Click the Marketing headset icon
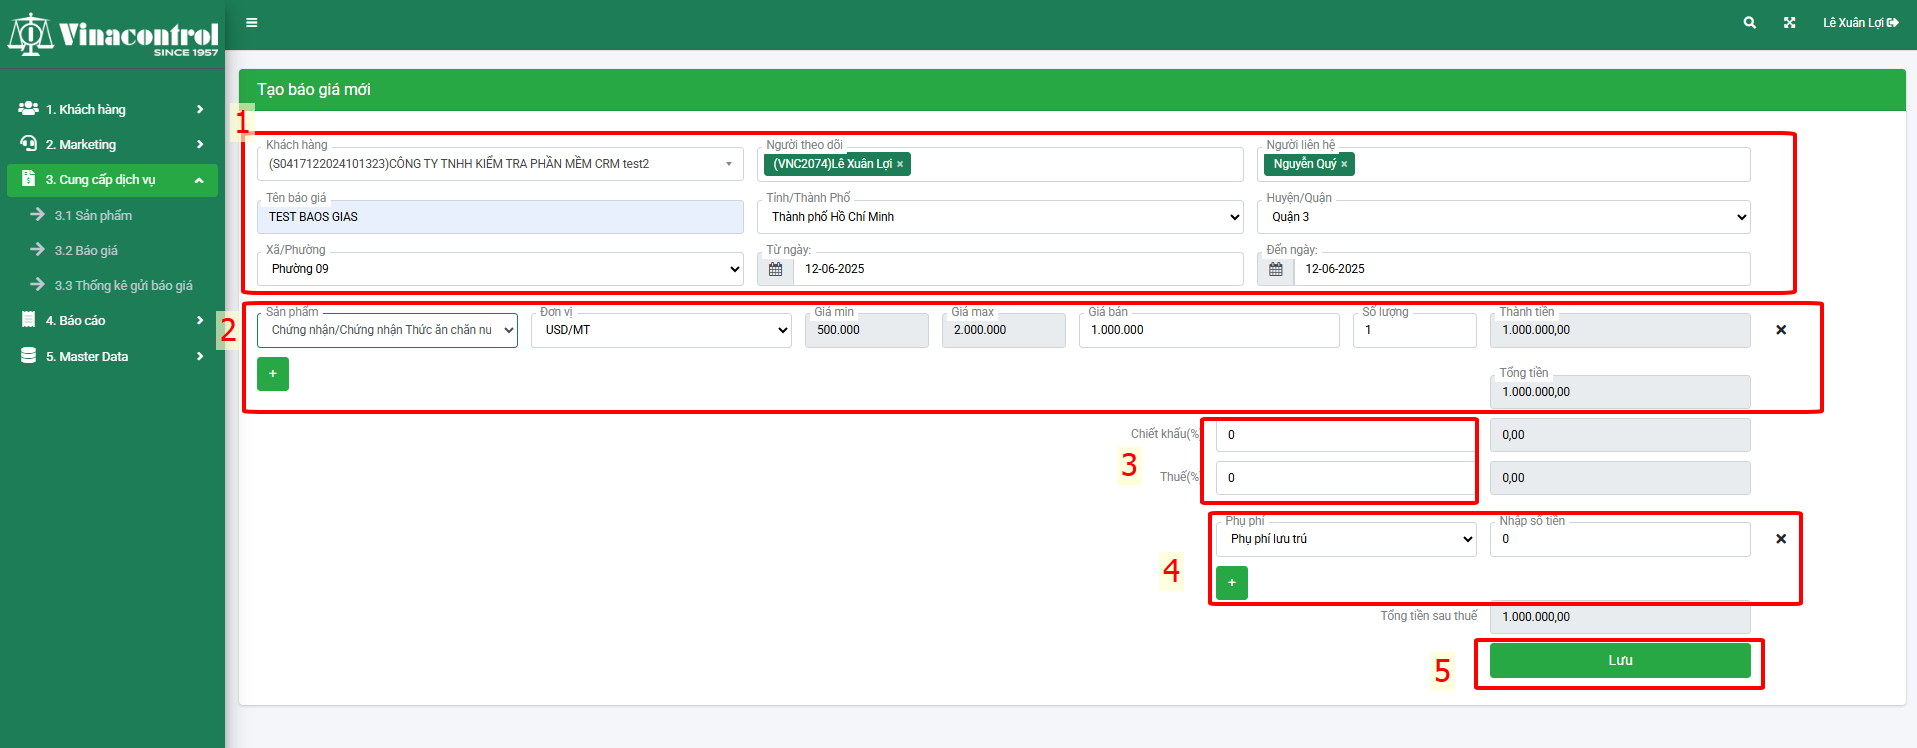The height and width of the screenshot is (748, 1917). (29, 144)
